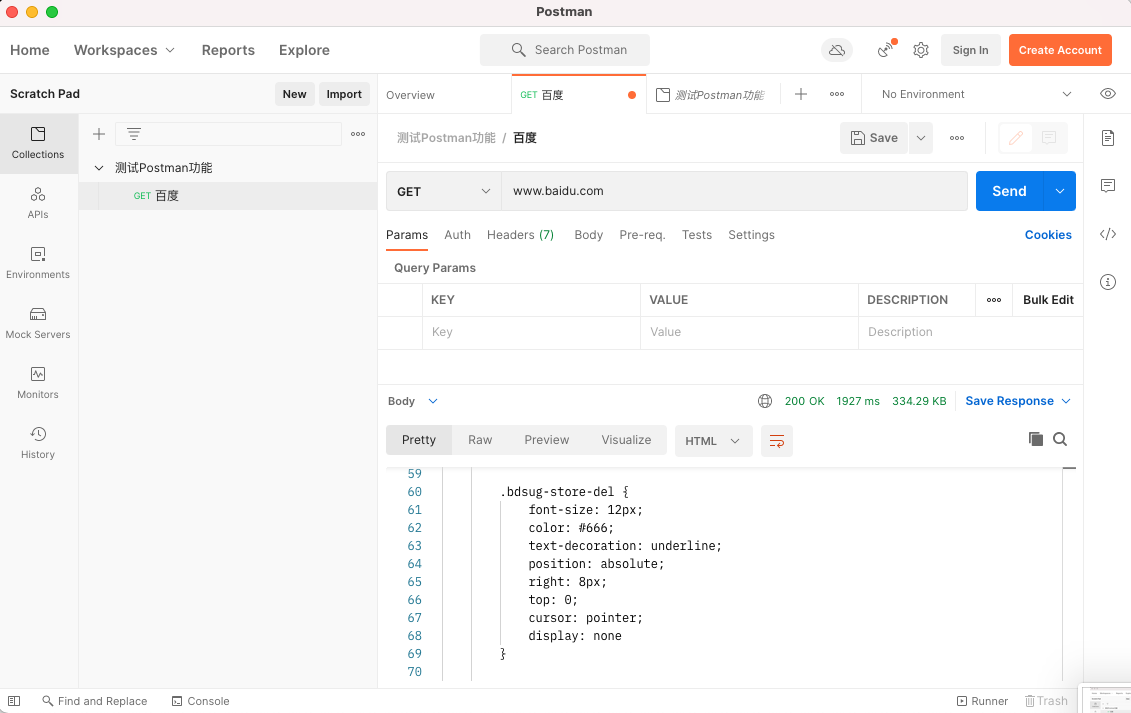Expand the Workspaces dropdown

(x=124, y=50)
